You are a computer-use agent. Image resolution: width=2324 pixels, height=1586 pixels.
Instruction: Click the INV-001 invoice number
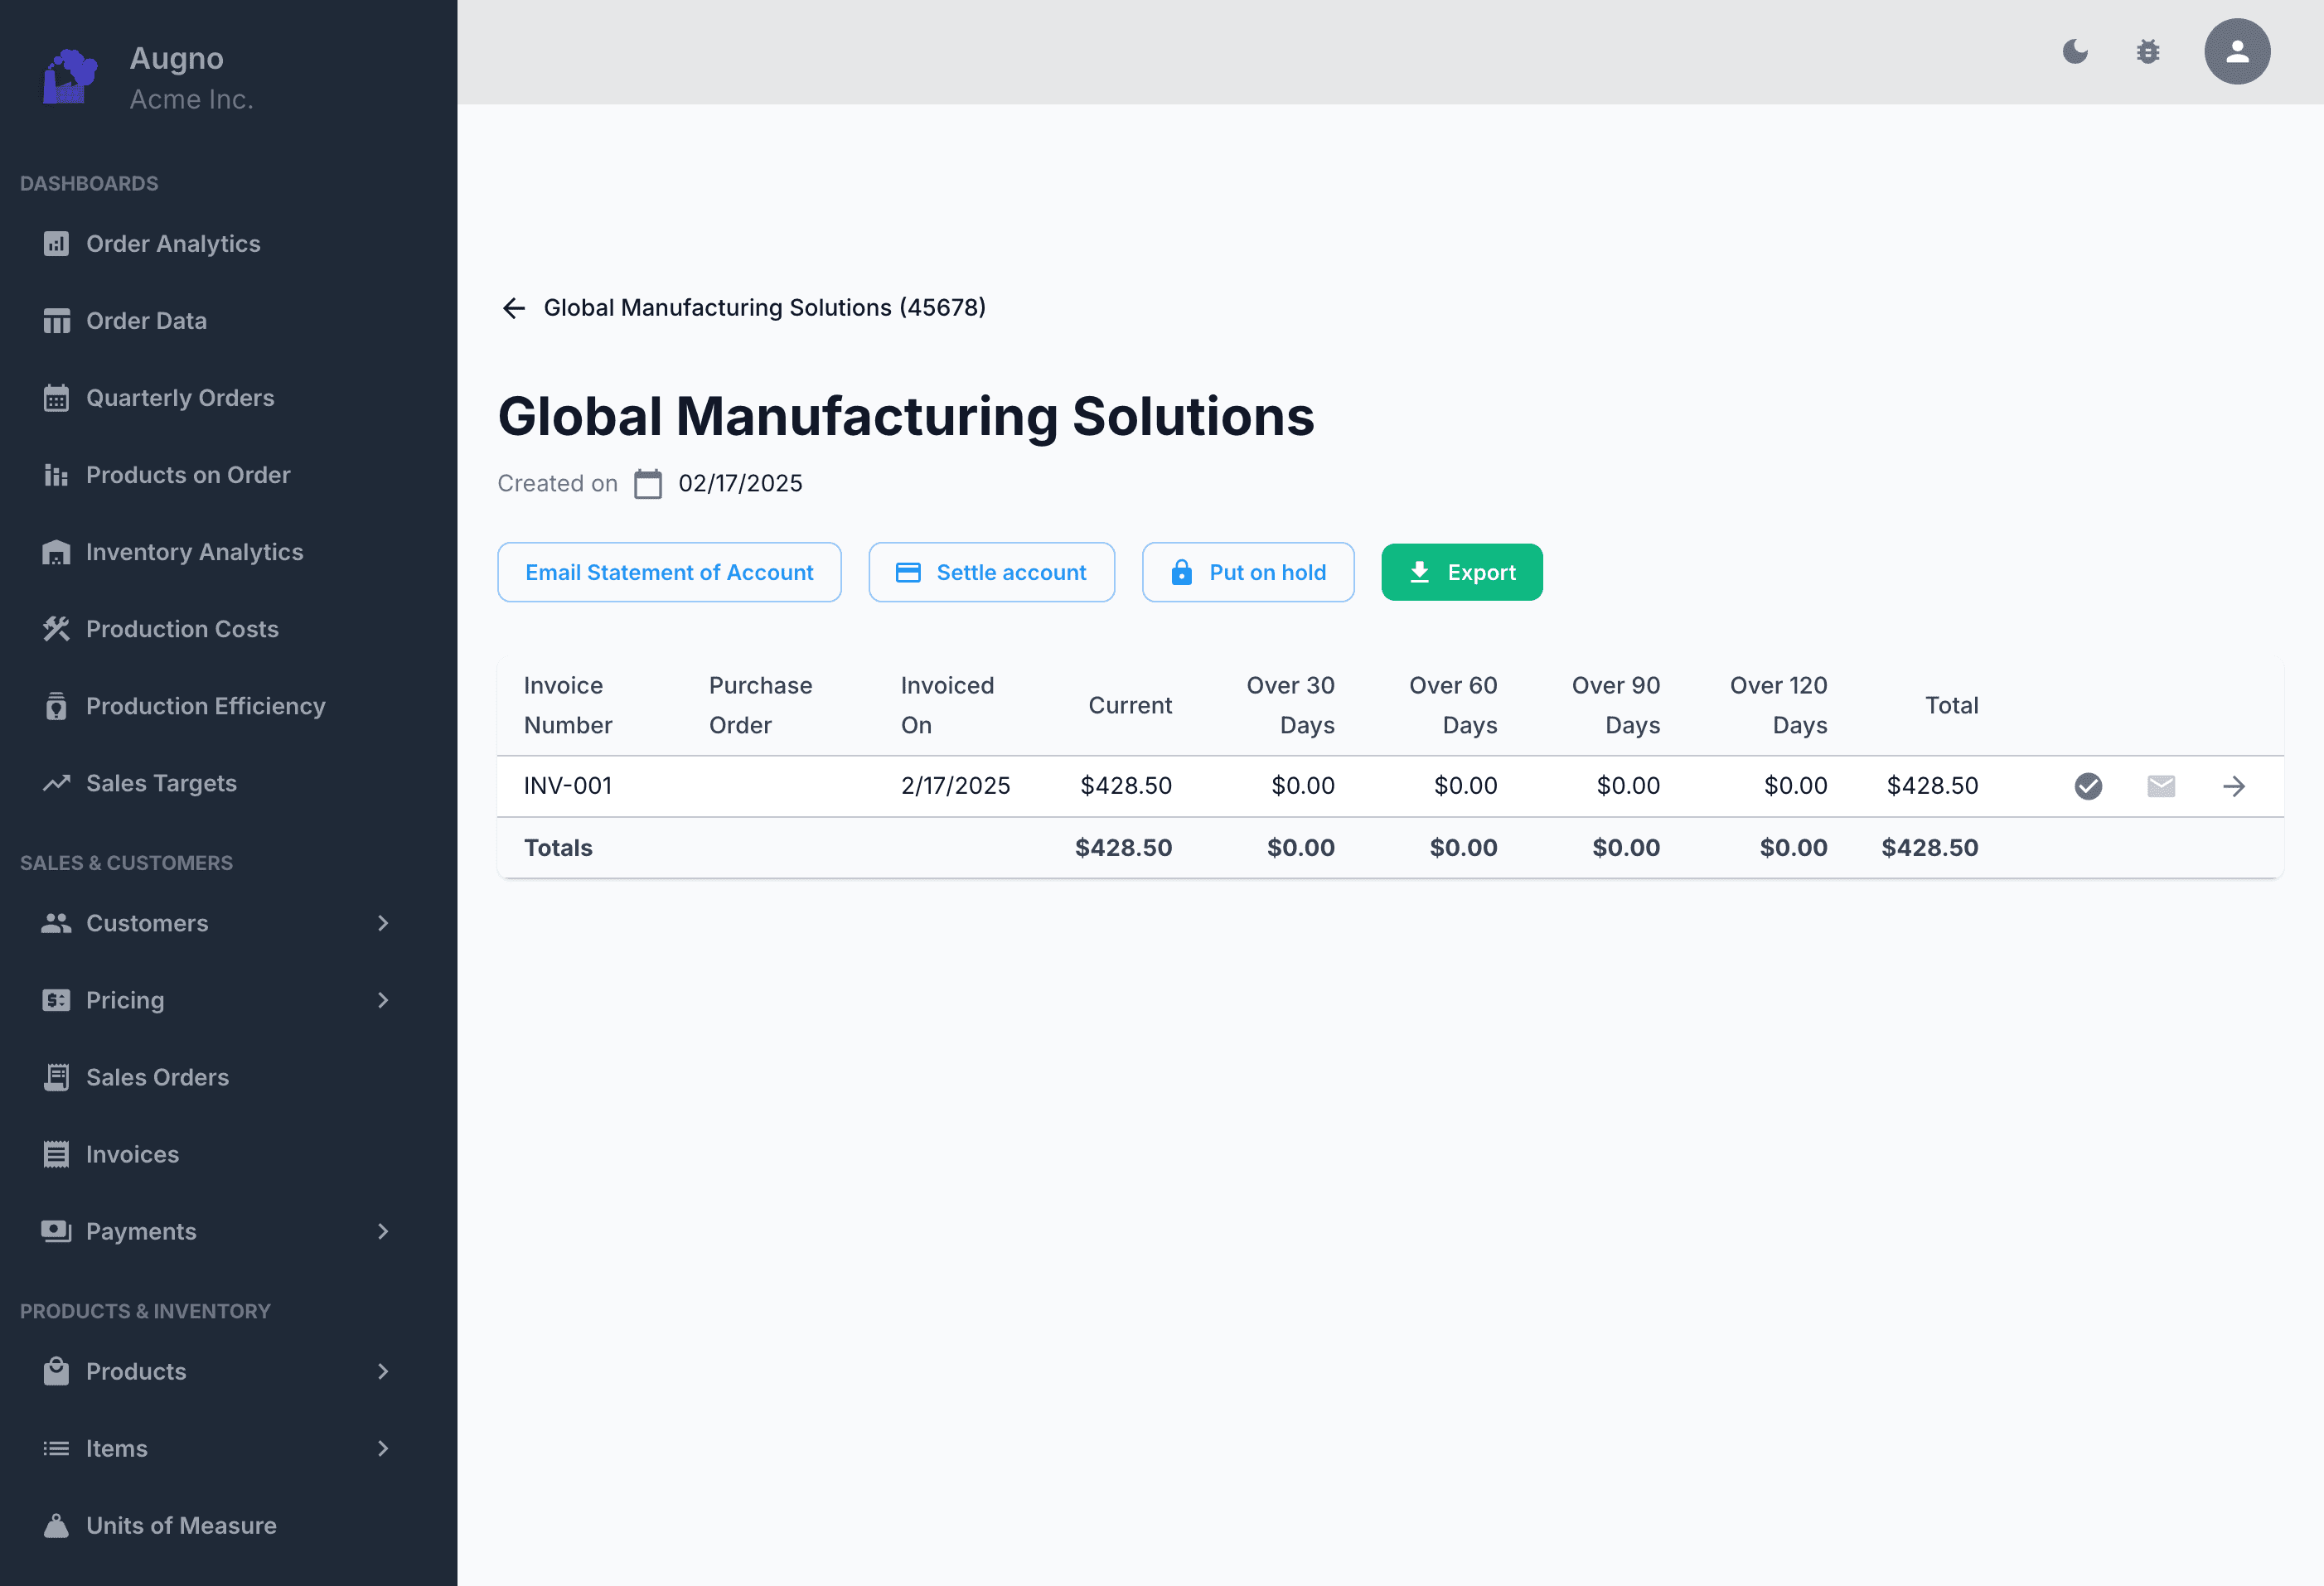pos(567,786)
